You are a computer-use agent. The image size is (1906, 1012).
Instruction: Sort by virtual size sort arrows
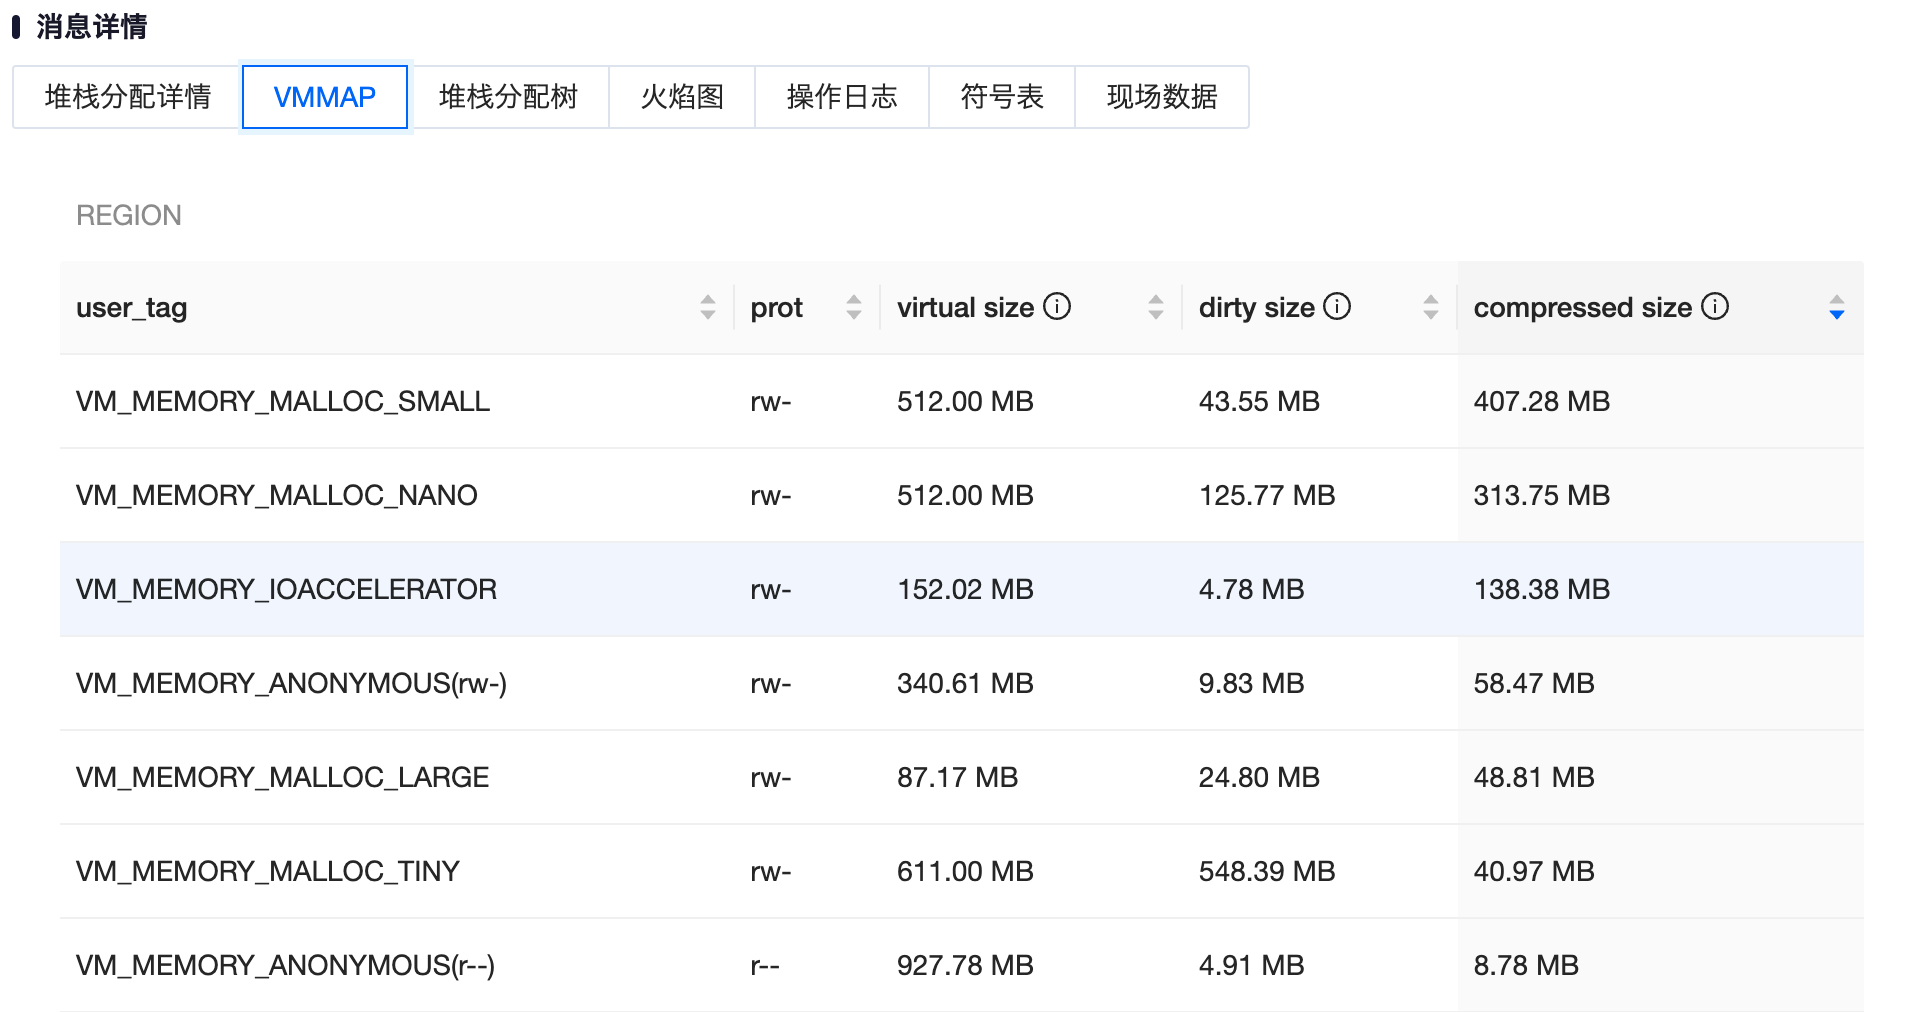click(1155, 307)
